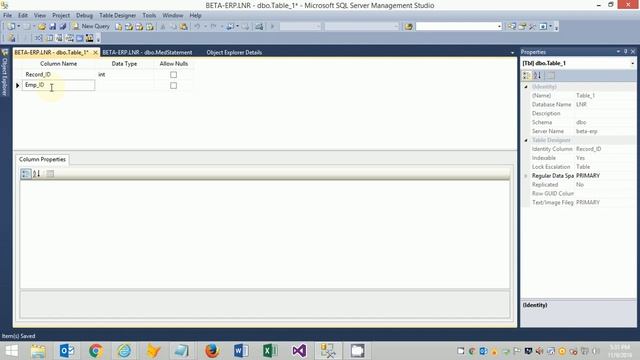Click the Alphabetical sort icon in Properties panel
The image size is (640, 360).
pyautogui.click(x=537, y=76)
